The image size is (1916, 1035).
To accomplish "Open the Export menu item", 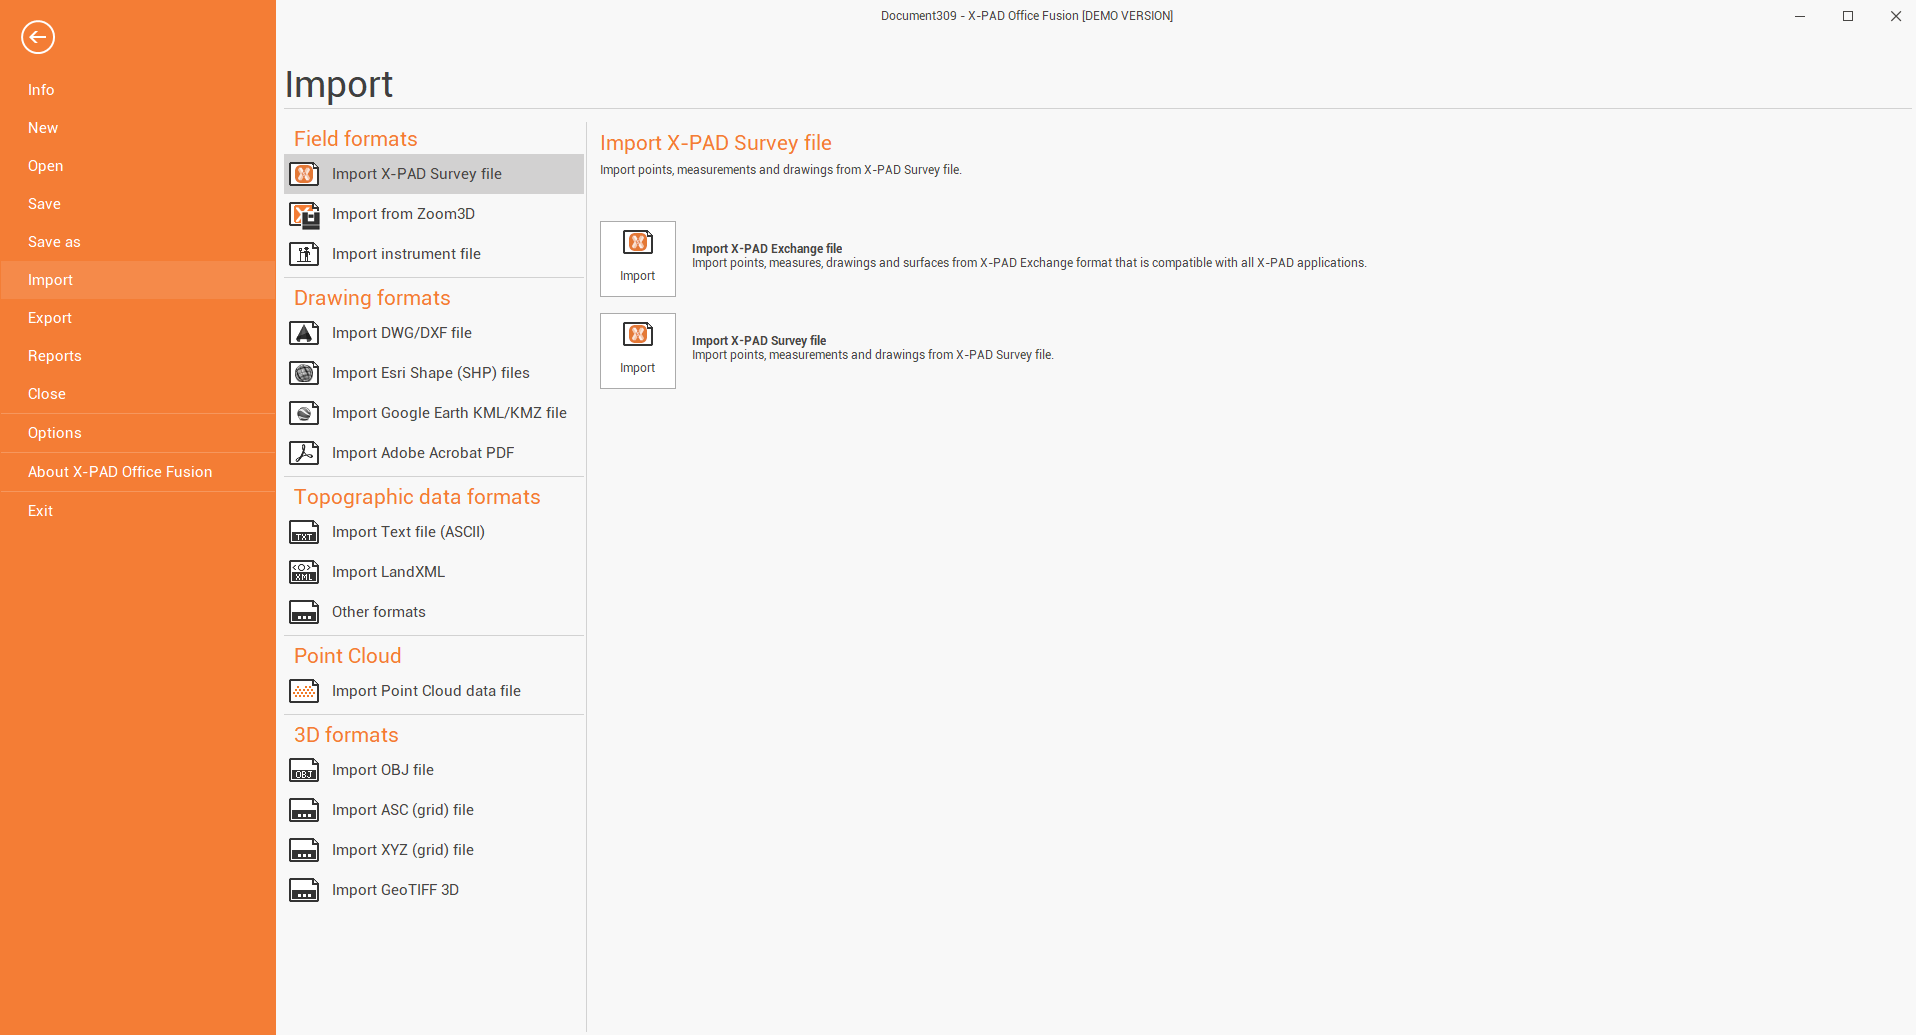I will click(x=50, y=318).
